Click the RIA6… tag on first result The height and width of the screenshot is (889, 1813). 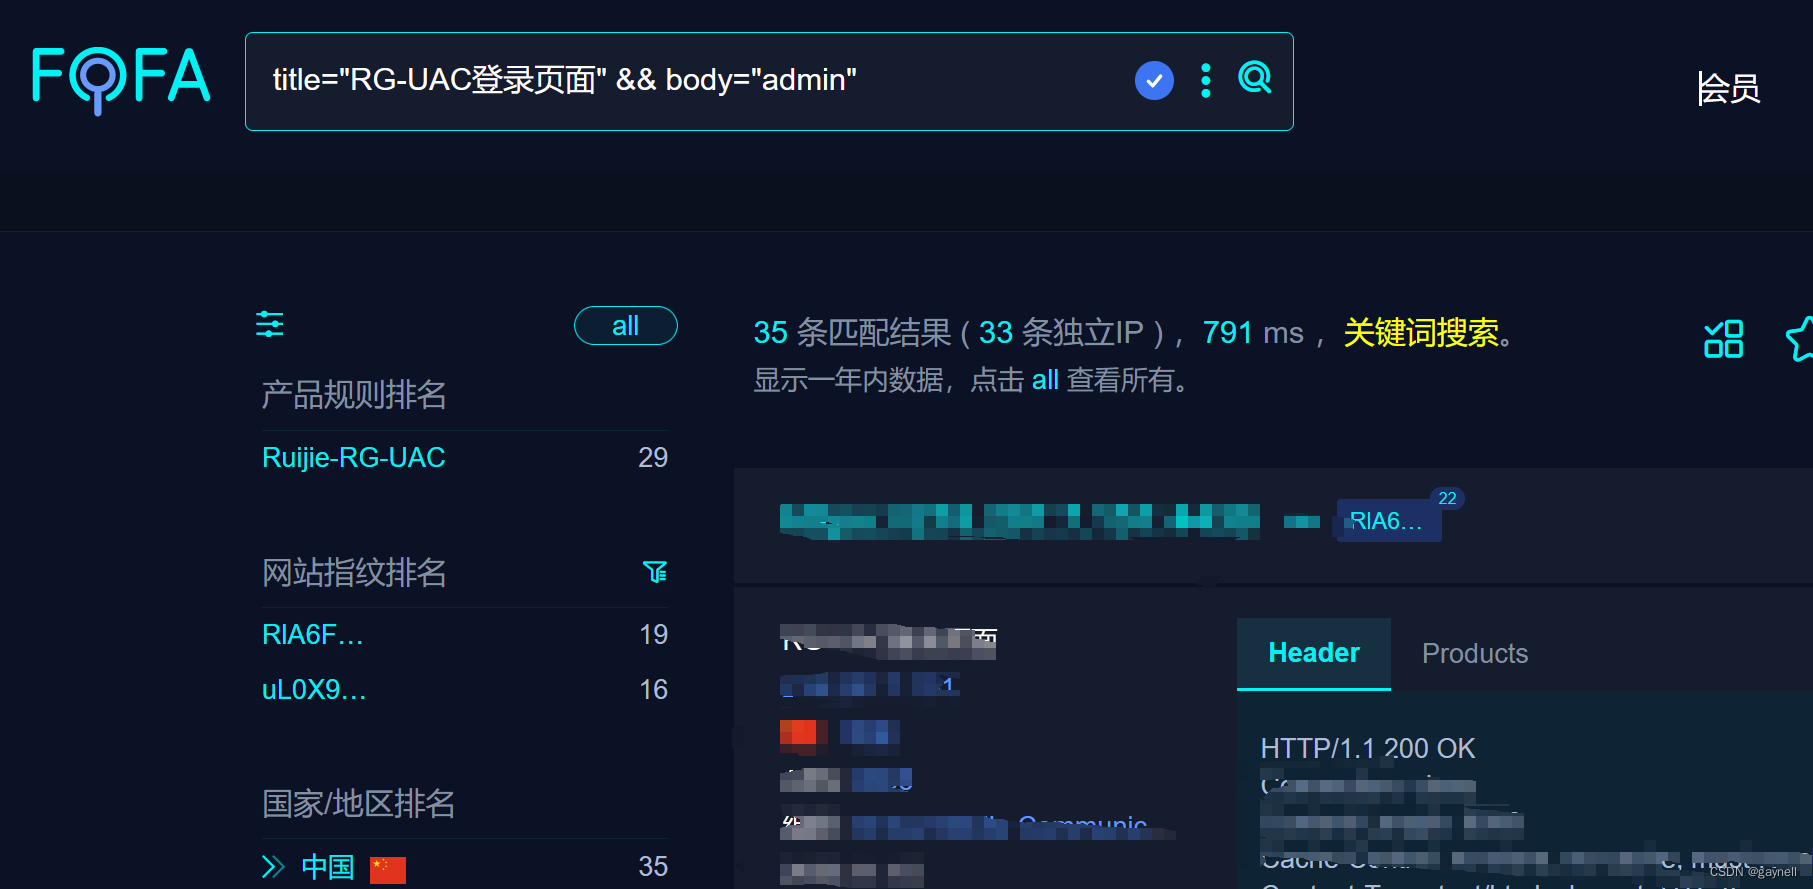[x=1388, y=520]
